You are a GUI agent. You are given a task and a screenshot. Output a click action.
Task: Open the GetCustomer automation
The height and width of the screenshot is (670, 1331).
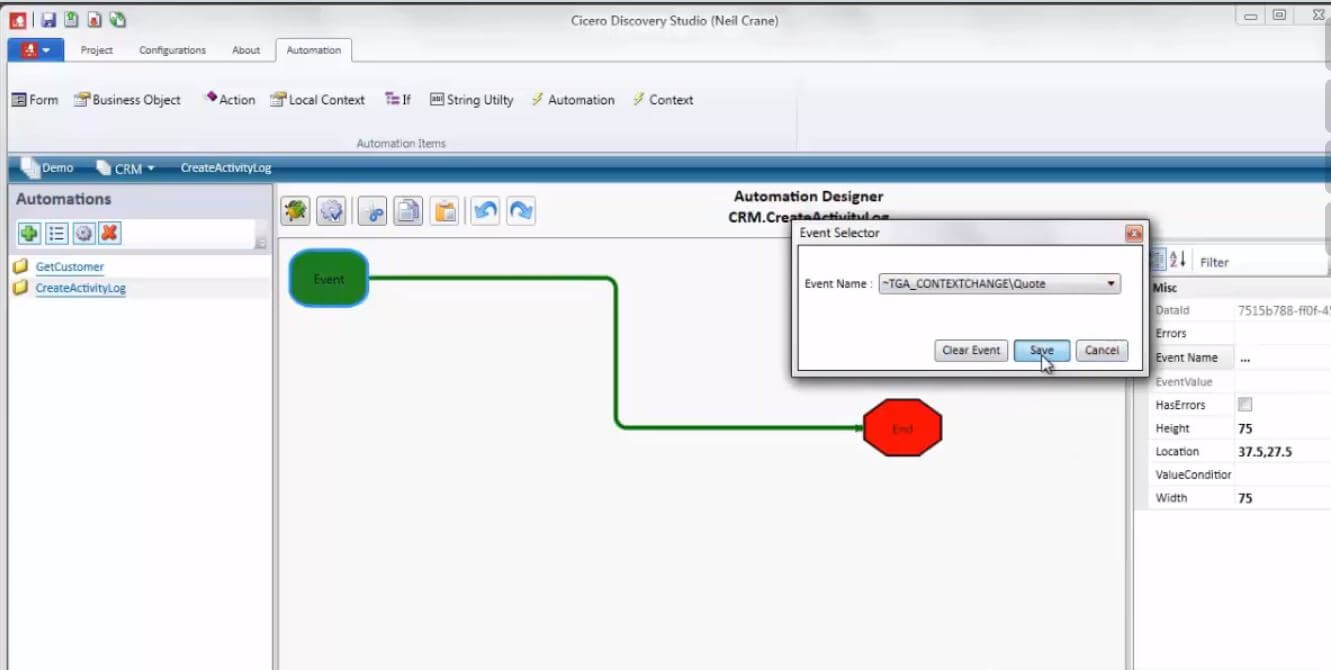(x=69, y=267)
